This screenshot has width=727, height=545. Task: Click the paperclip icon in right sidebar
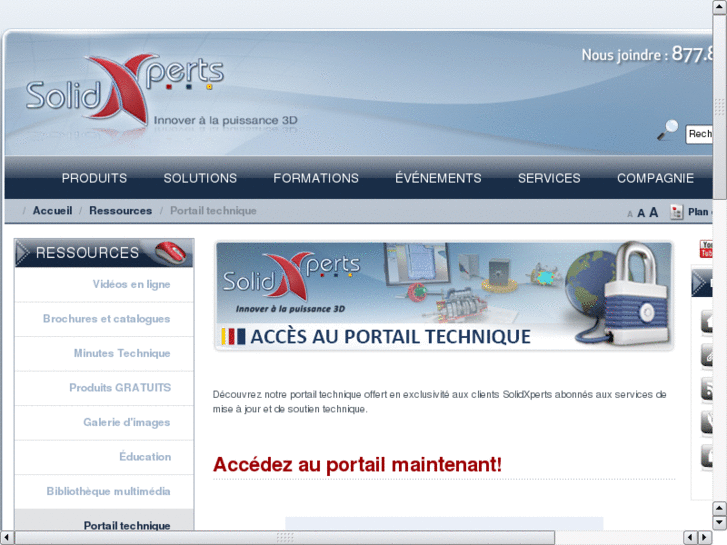coord(706,355)
